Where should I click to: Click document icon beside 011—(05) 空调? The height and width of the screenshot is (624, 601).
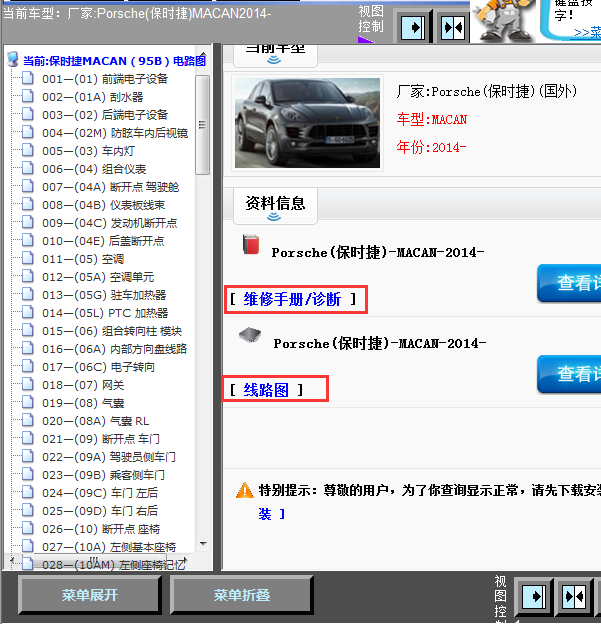coord(27,258)
